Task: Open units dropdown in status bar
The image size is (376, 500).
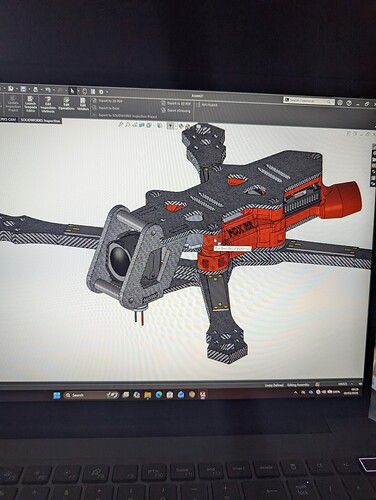Action: tap(352, 384)
